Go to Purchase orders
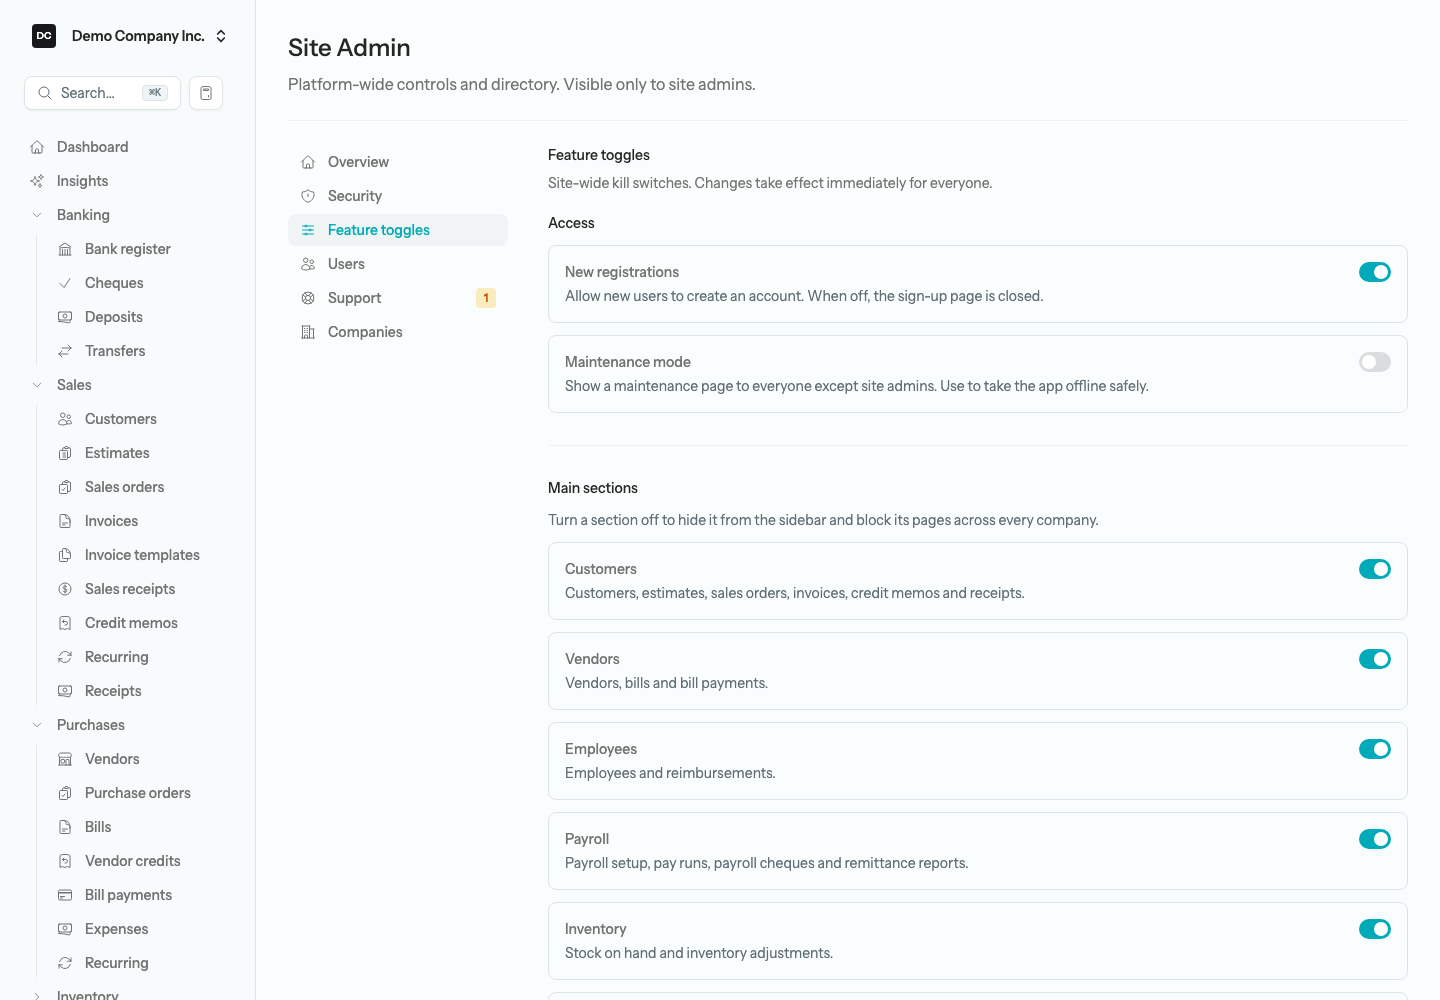1440x1000 pixels. pyautogui.click(x=139, y=793)
